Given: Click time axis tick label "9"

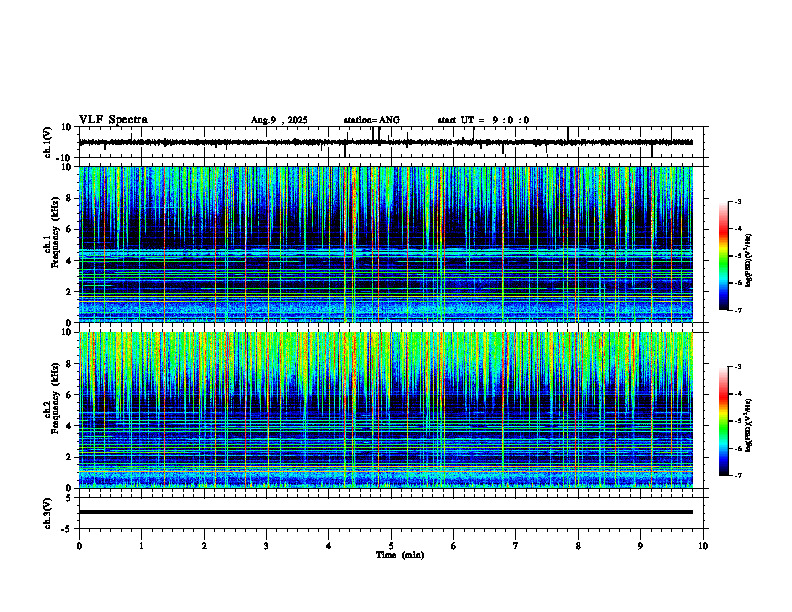Looking at the screenshot, I should (x=640, y=546).
